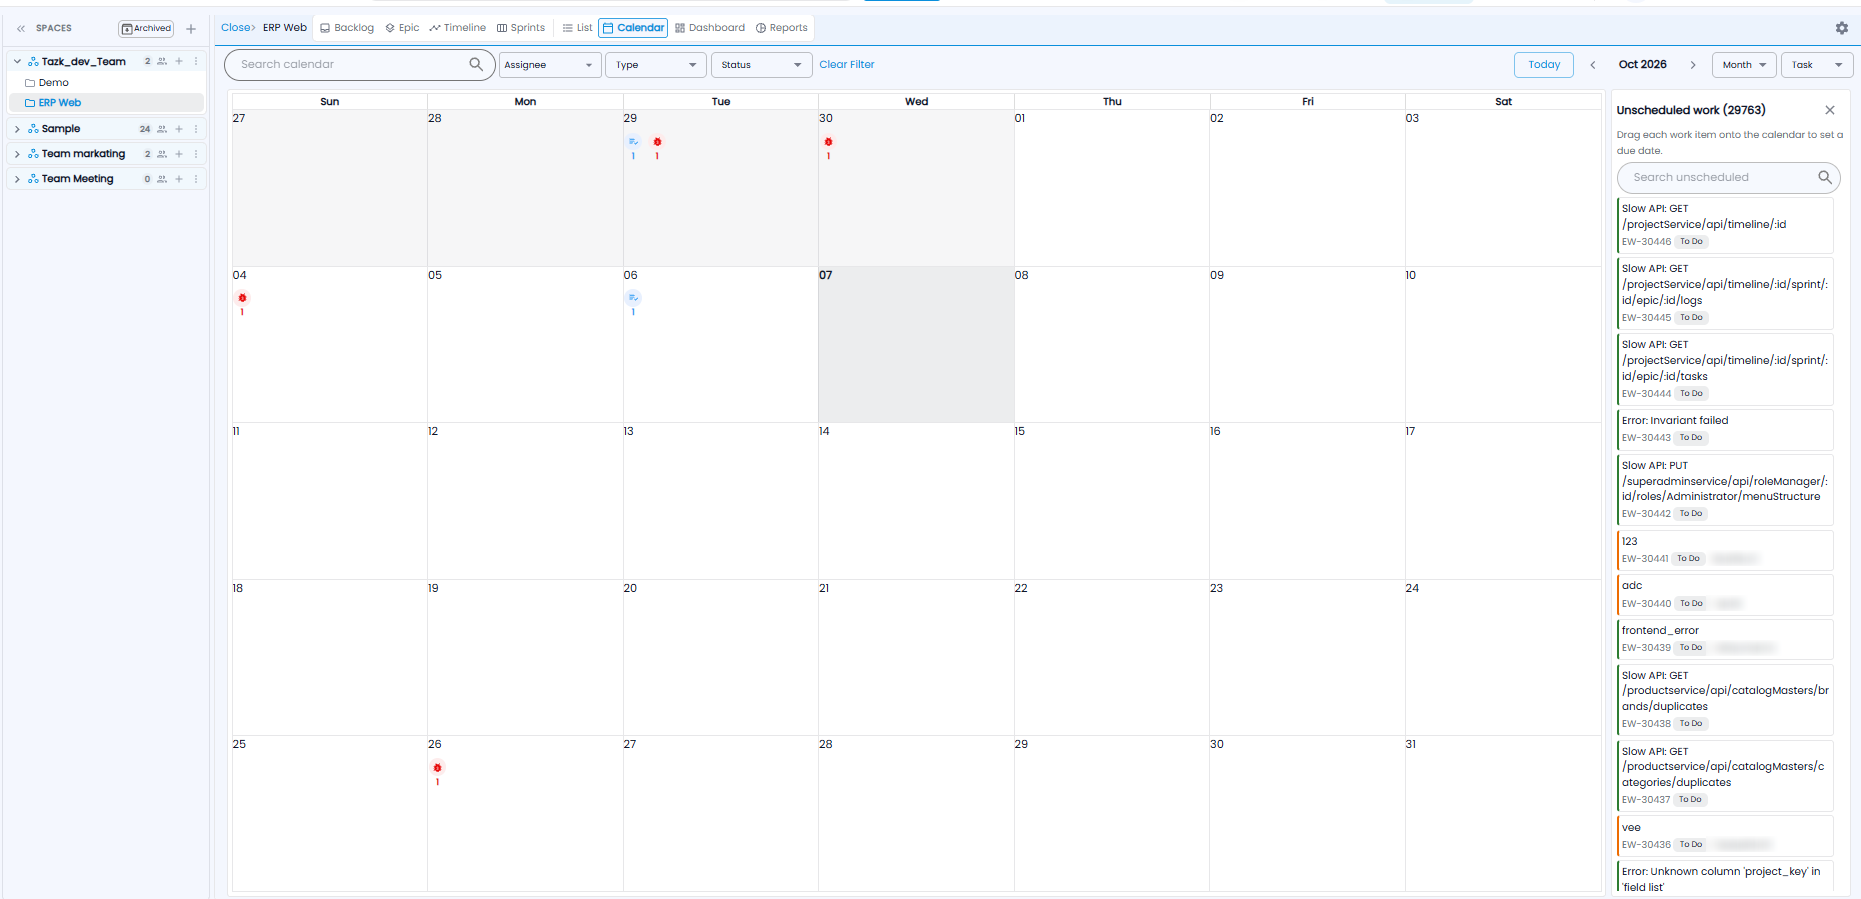The image size is (1861, 899).
Task: Click the Clear Filter link
Action: (847, 65)
